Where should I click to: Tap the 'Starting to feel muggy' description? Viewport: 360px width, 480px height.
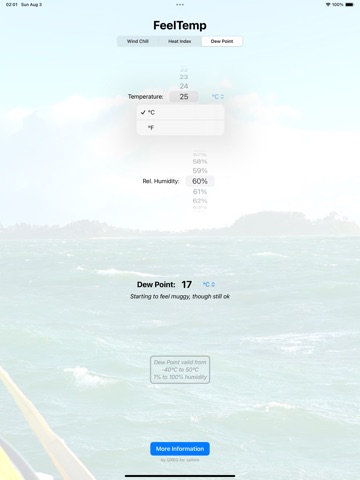coord(180,296)
